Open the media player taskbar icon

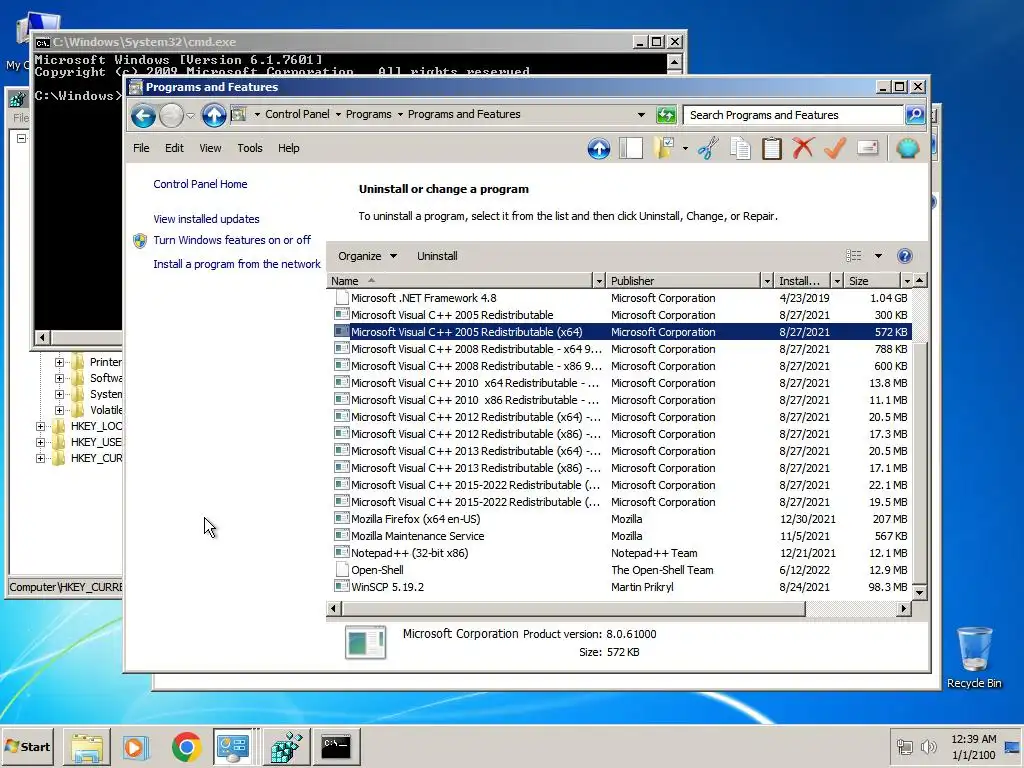tap(136, 746)
